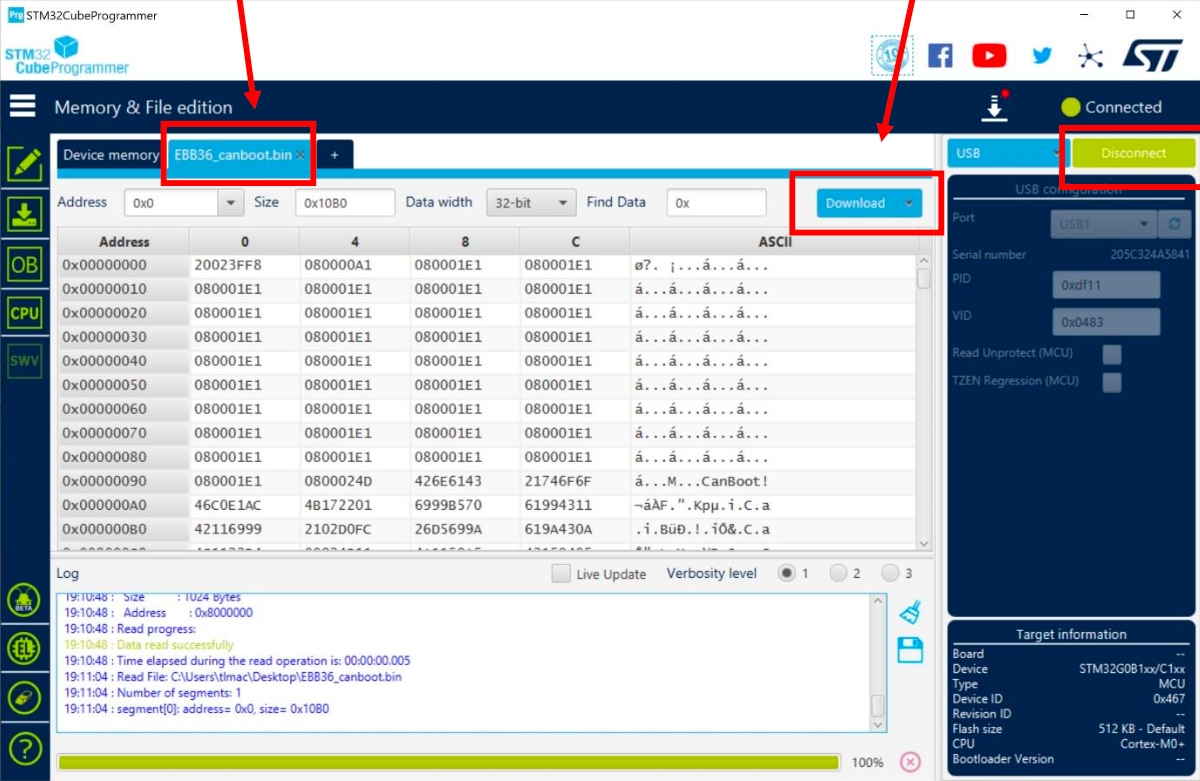Screen dimensions: 1200x781
Task: Open the Facebook link icon
Action: (940, 55)
